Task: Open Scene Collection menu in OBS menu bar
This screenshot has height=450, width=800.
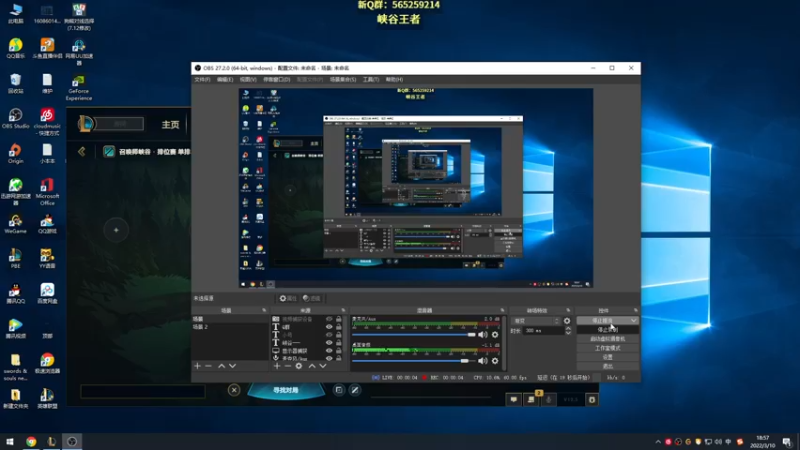Action: [343, 80]
